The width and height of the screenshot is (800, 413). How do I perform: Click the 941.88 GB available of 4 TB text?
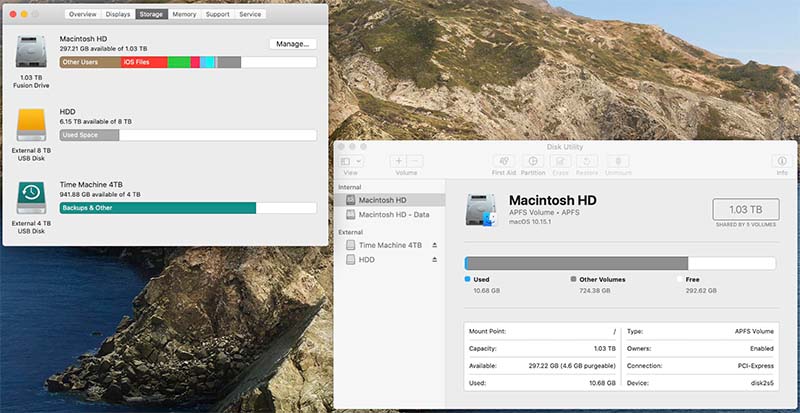click(x=100, y=195)
